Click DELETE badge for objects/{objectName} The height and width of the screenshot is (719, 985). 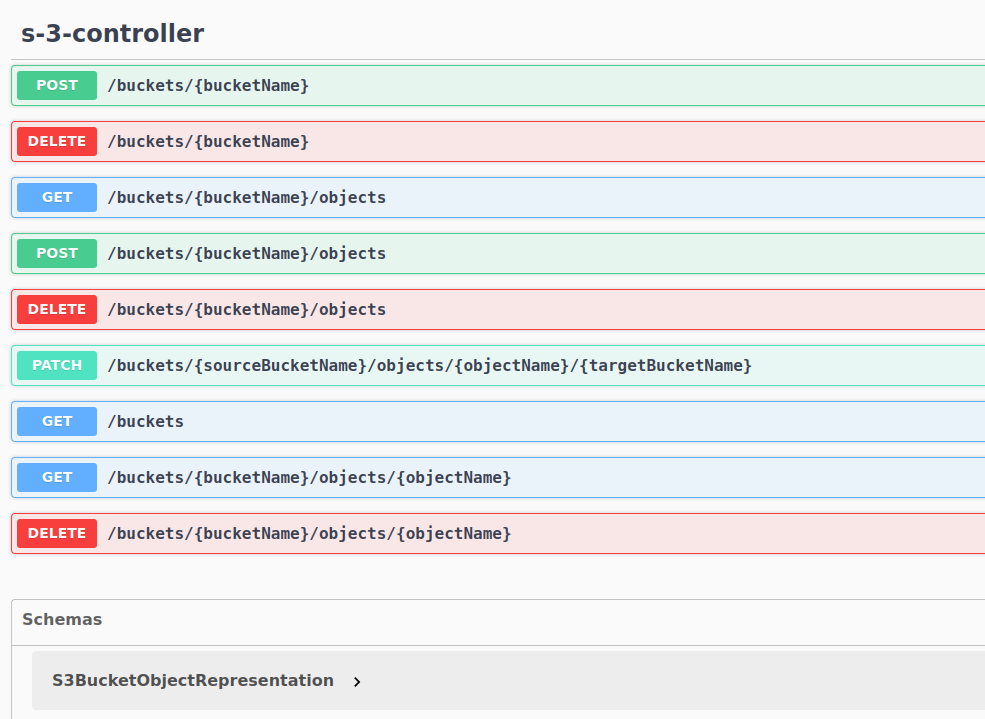(57, 533)
